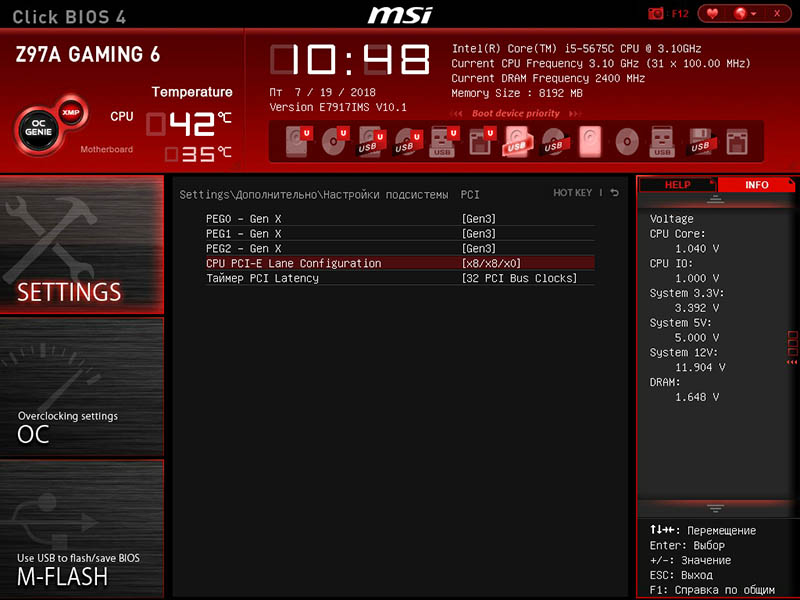
Task: Click the System 3.3V 3.392 V value
Action: (697, 308)
